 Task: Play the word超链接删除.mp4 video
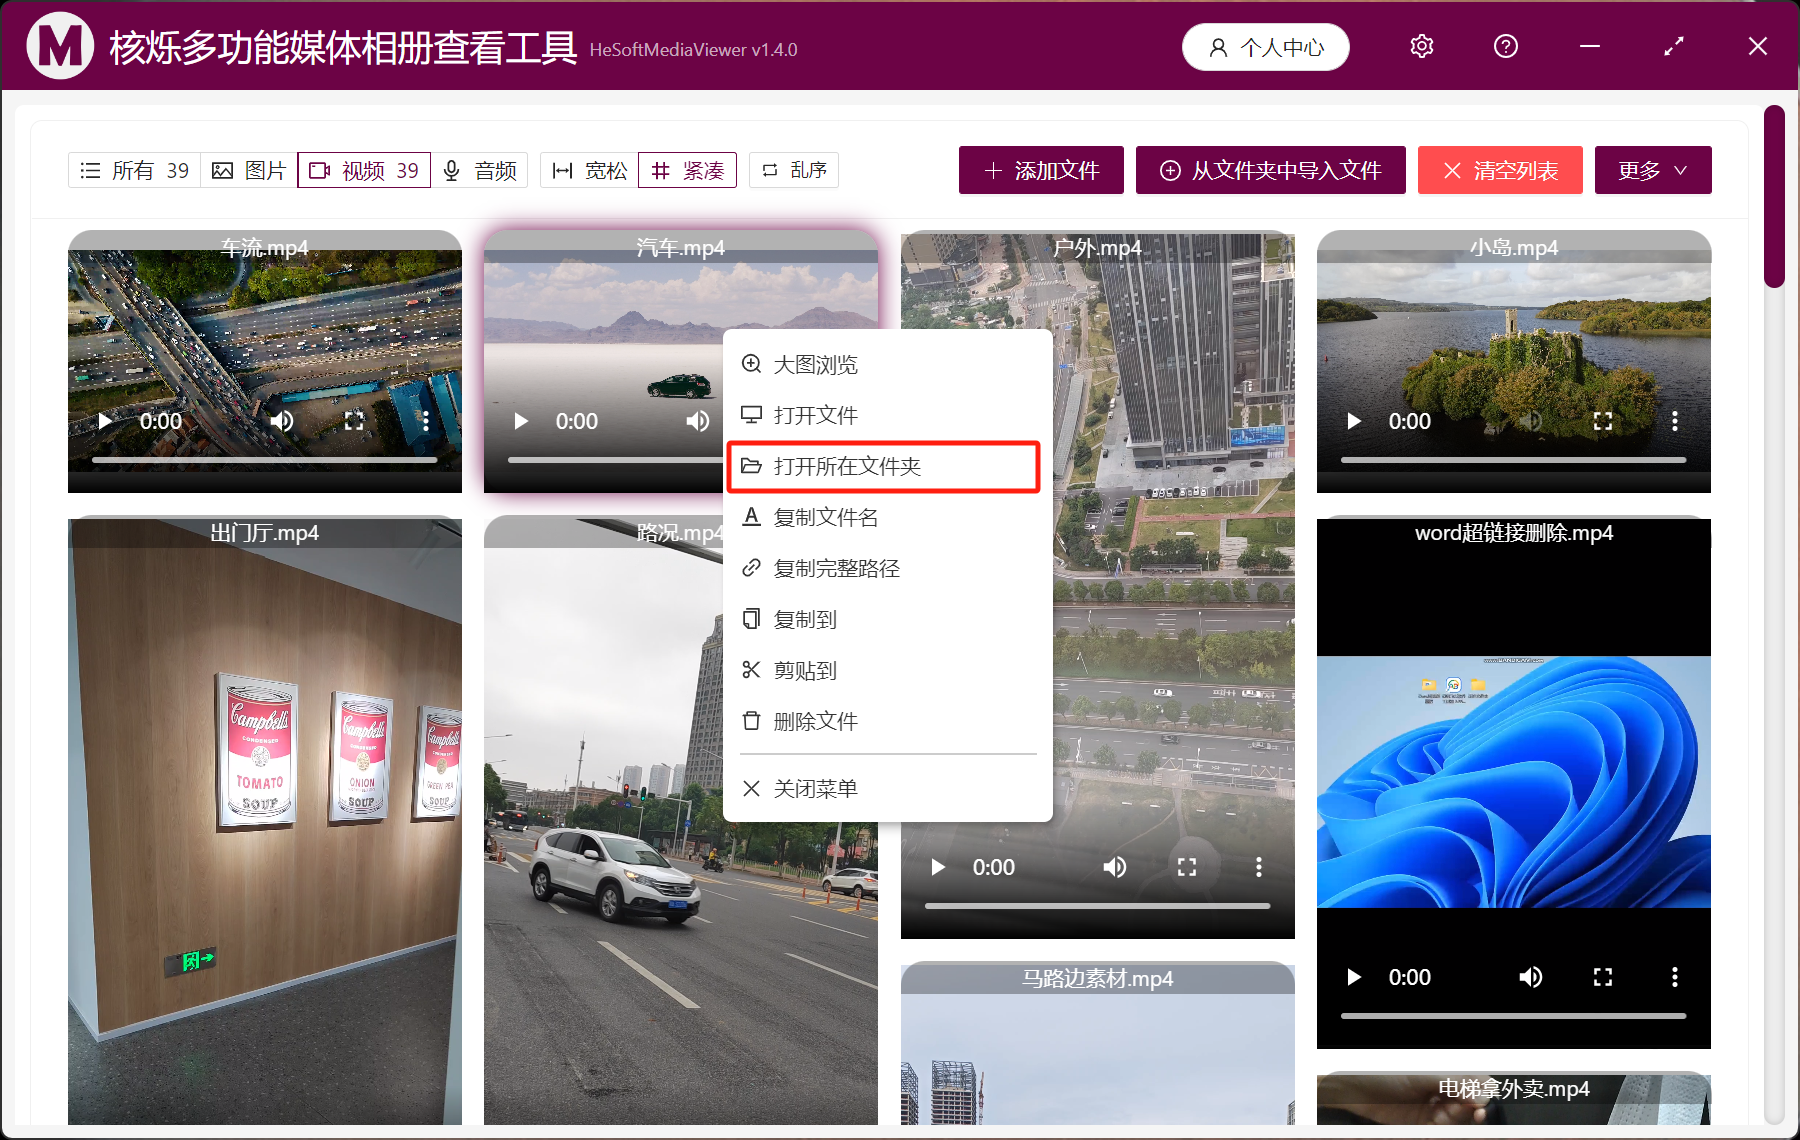[x=1353, y=977]
